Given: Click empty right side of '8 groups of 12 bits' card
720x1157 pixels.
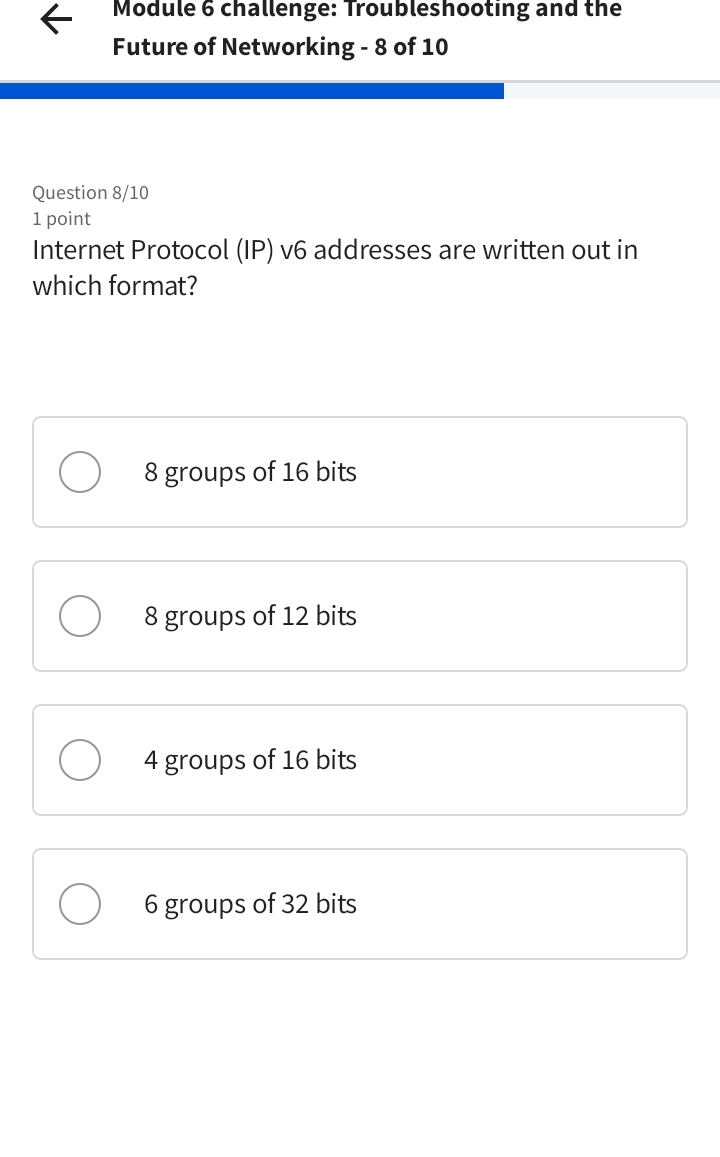Looking at the screenshot, I should pos(560,616).
